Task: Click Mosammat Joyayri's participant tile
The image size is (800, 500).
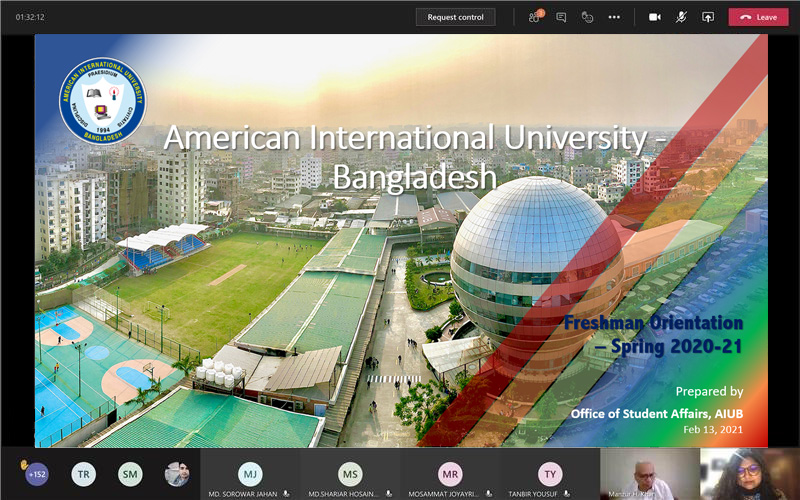Action: point(450,474)
